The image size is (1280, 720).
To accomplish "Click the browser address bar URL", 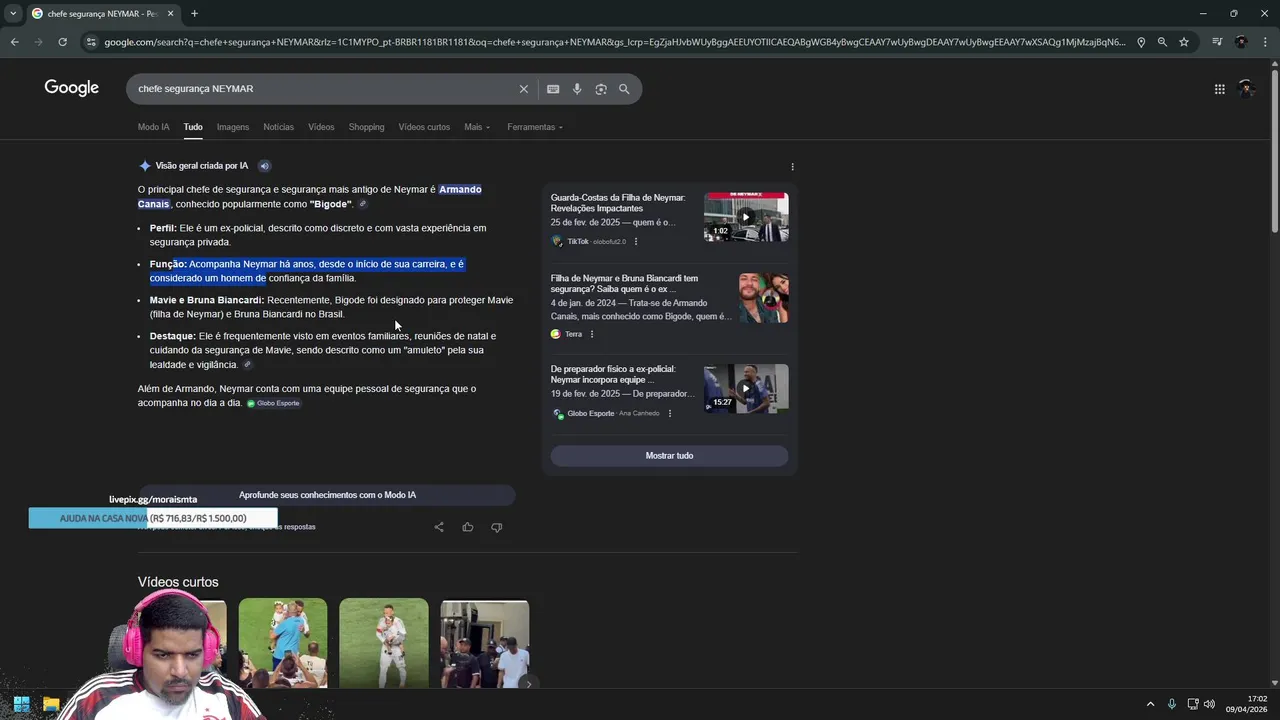I will coord(614,42).
